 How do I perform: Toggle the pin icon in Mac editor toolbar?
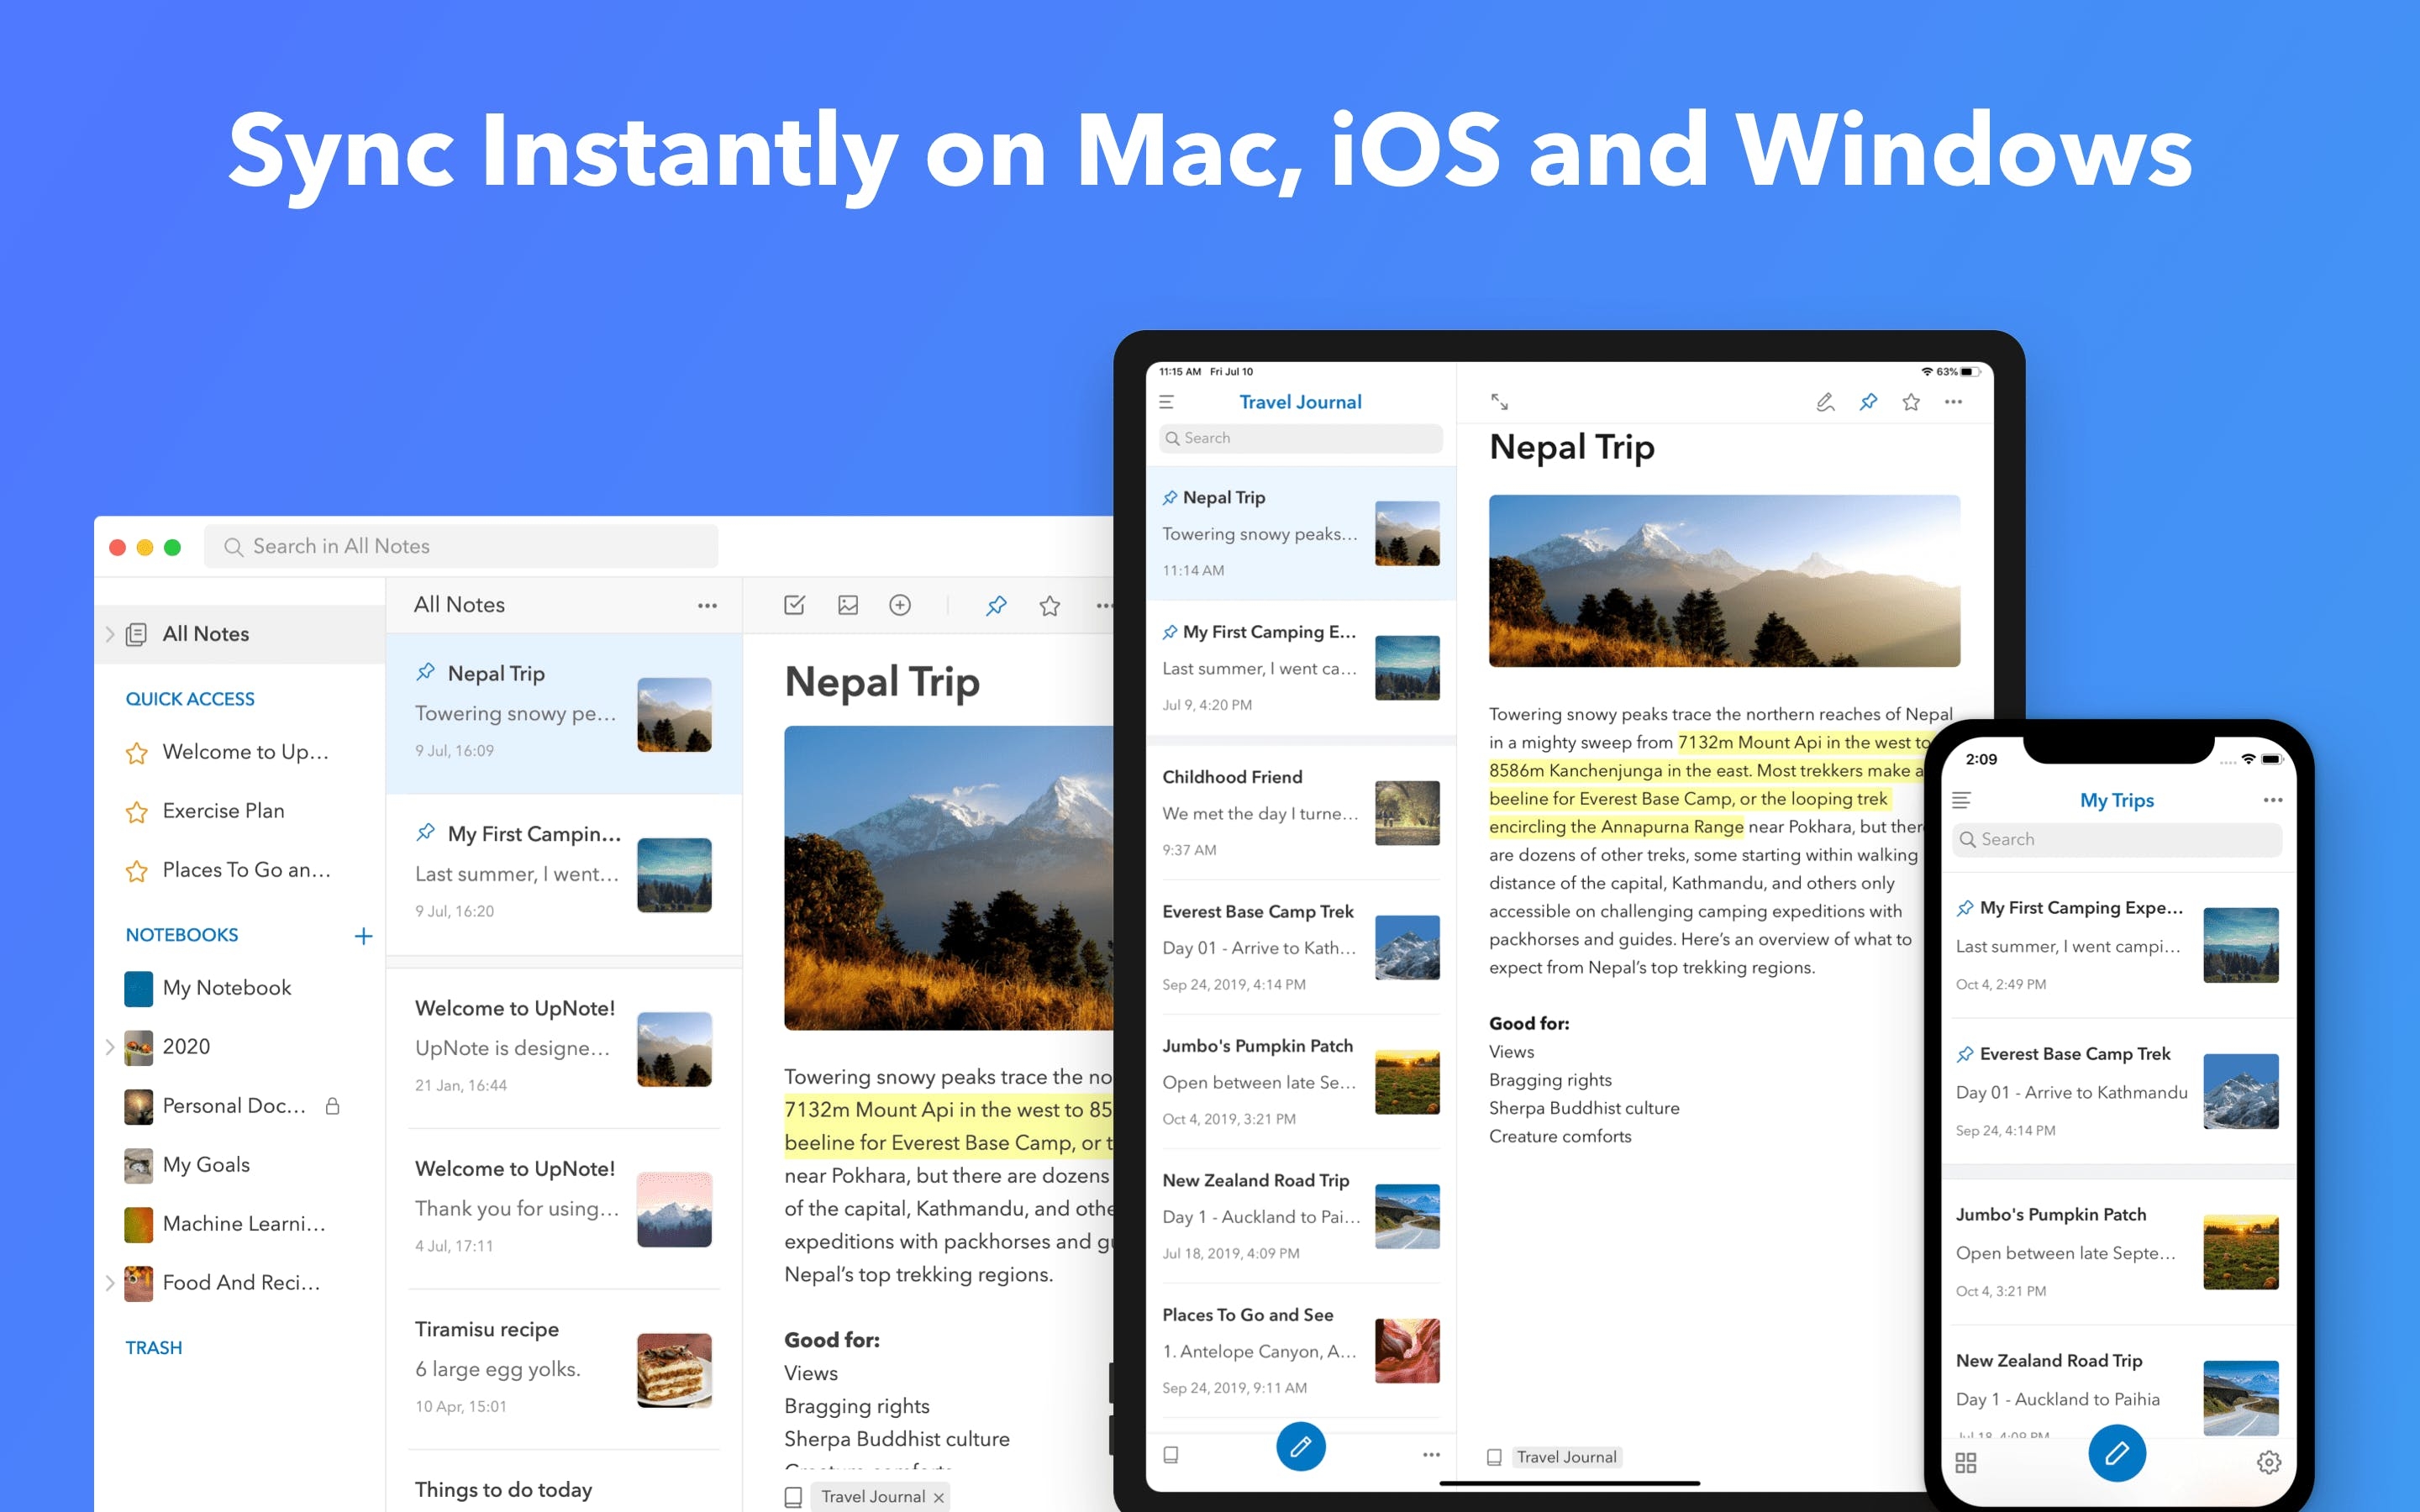(x=996, y=605)
